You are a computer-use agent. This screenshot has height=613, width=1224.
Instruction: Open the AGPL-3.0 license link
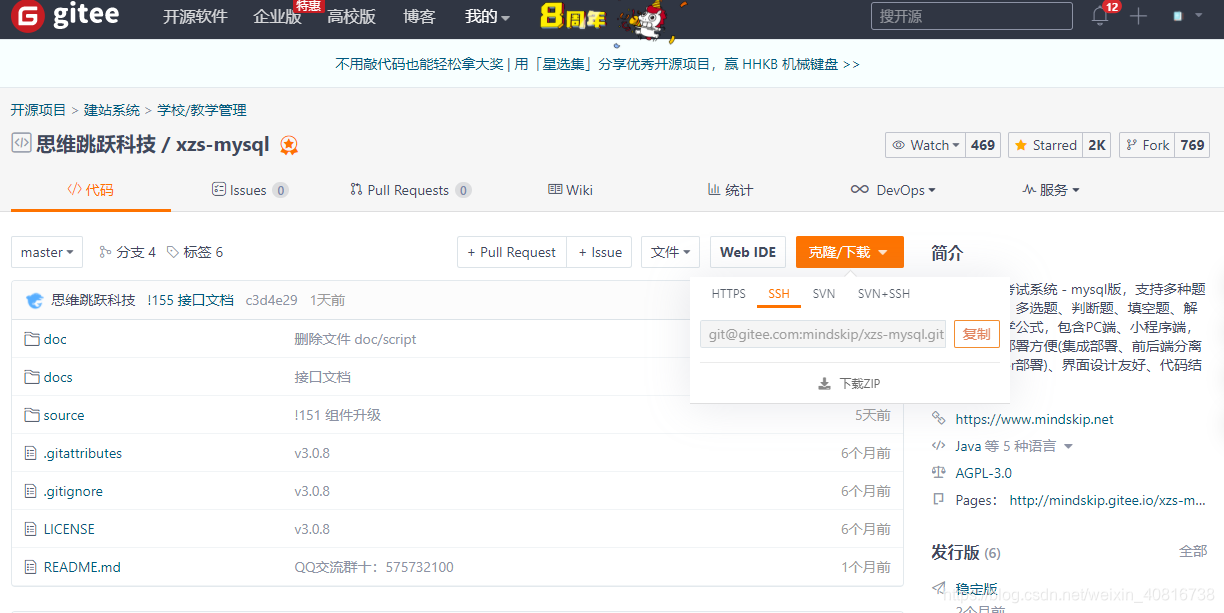983,473
